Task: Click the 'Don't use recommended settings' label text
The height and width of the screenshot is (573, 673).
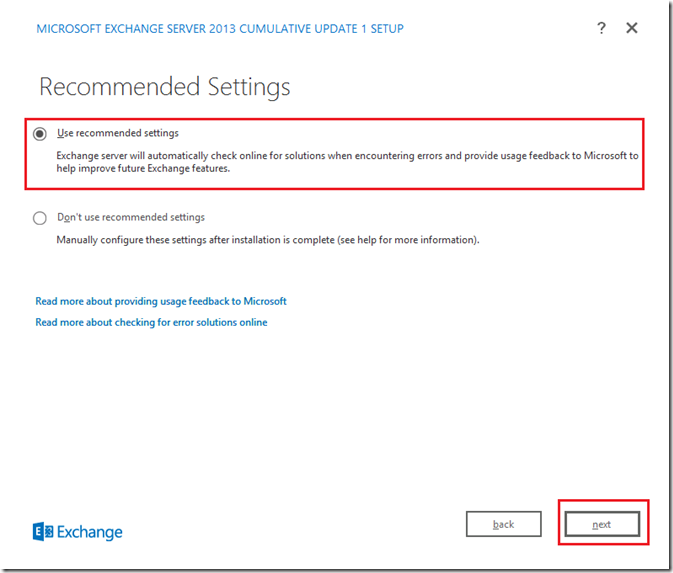Action: pos(131,217)
